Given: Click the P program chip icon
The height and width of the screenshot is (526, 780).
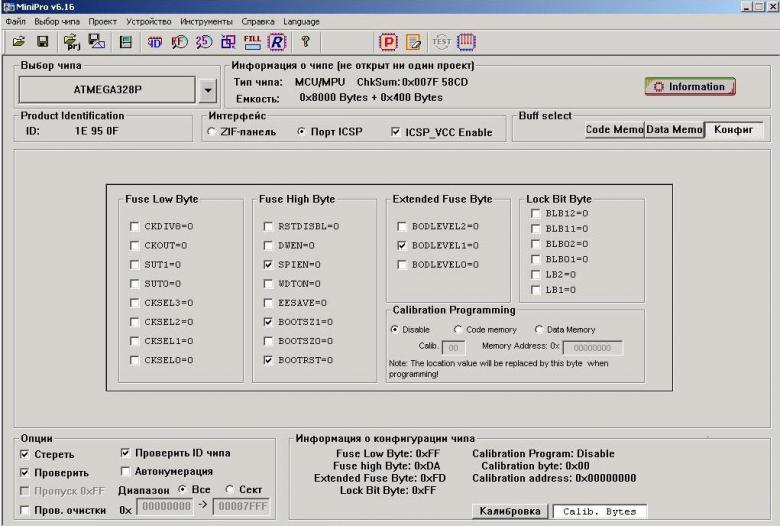Looking at the screenshot, I should [x=388, y=42].
